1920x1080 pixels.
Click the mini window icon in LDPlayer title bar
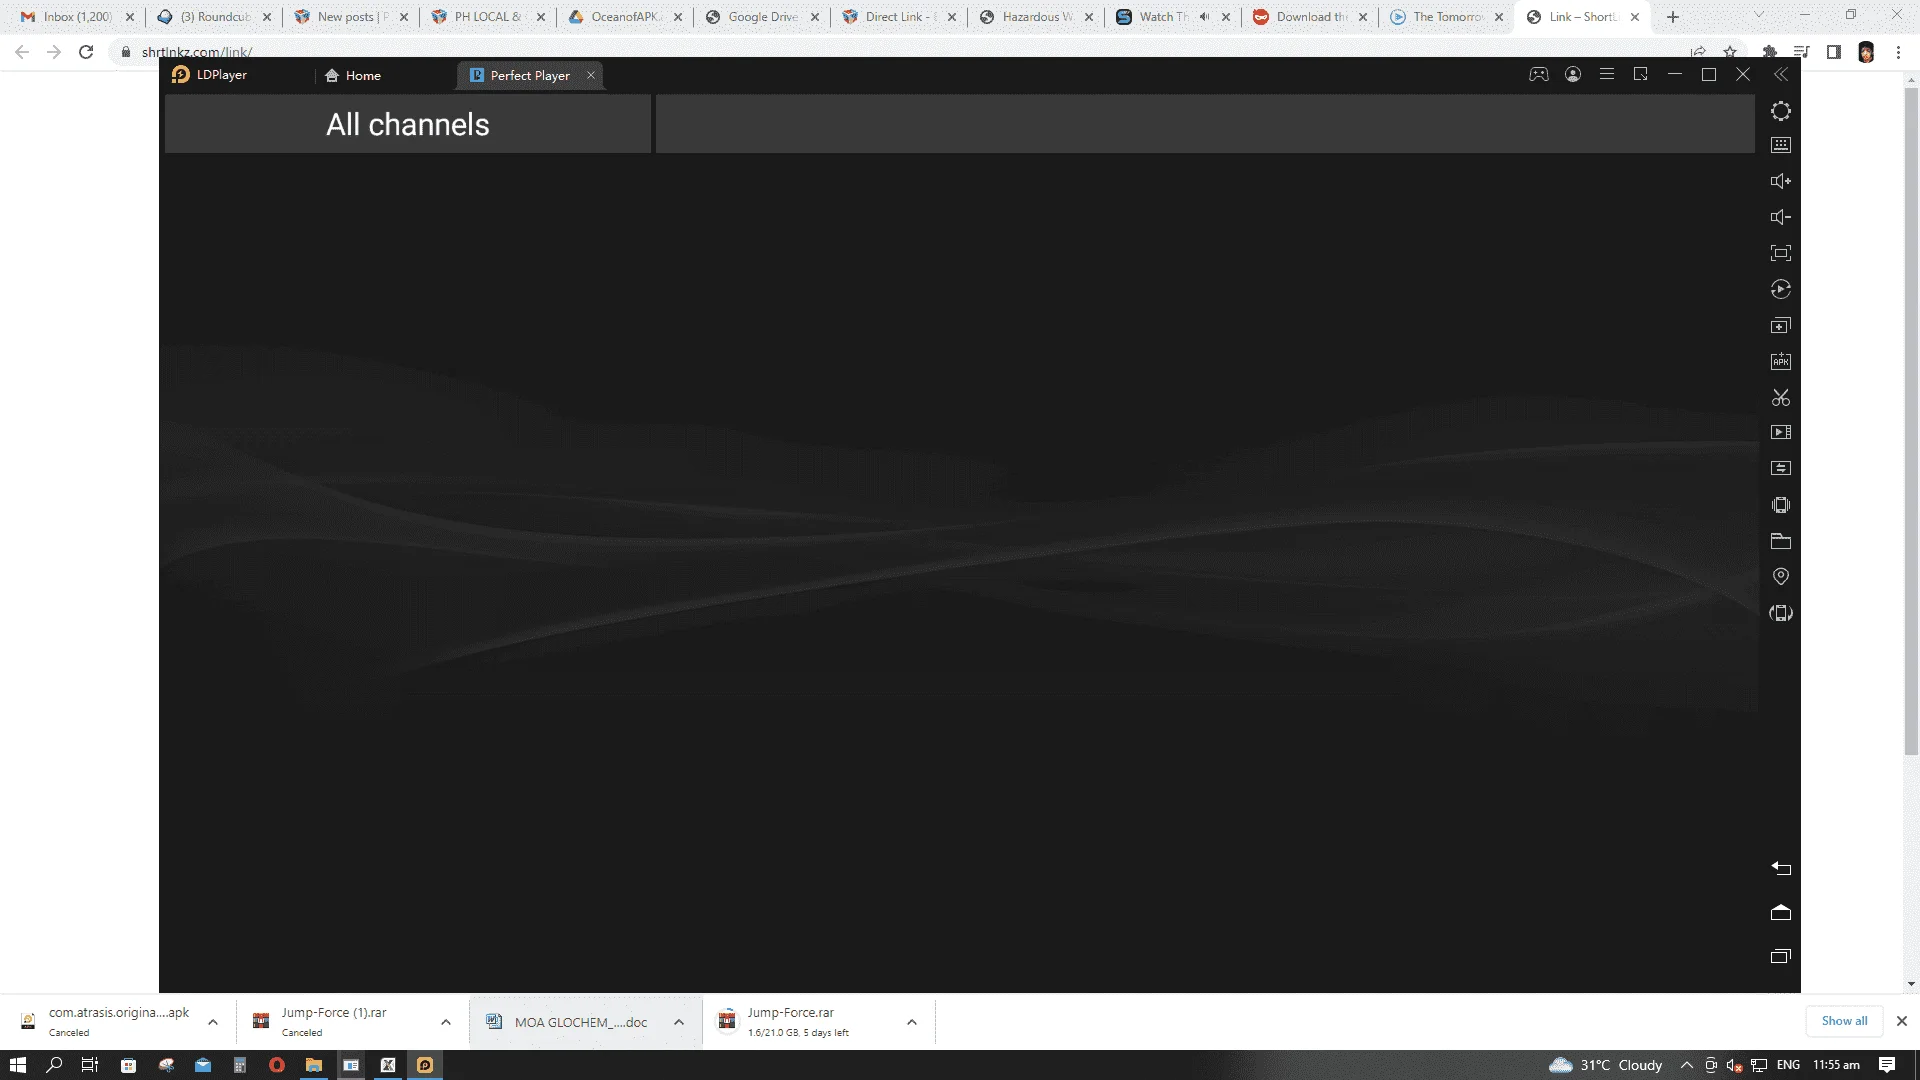[1641, 74]
